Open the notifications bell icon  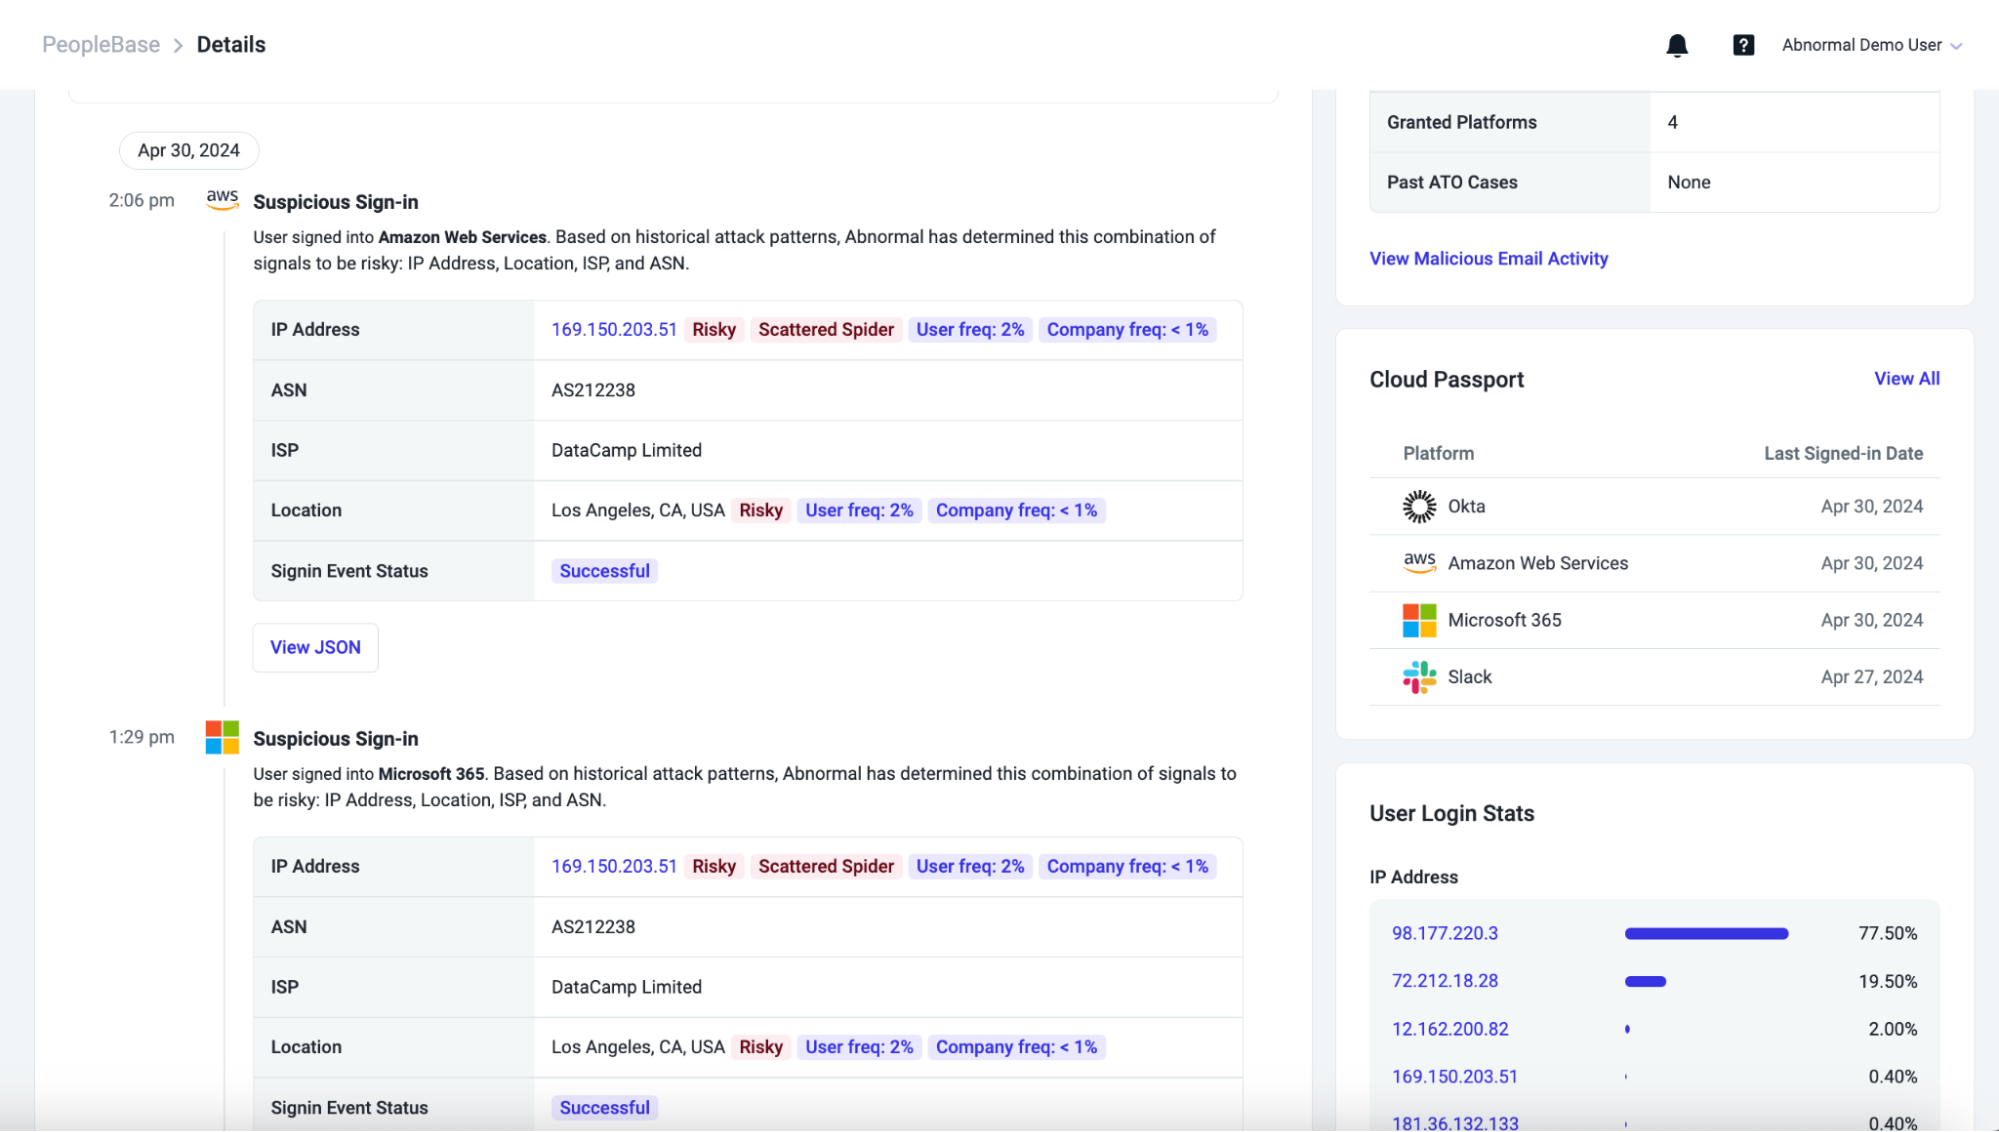point(1677,45)
